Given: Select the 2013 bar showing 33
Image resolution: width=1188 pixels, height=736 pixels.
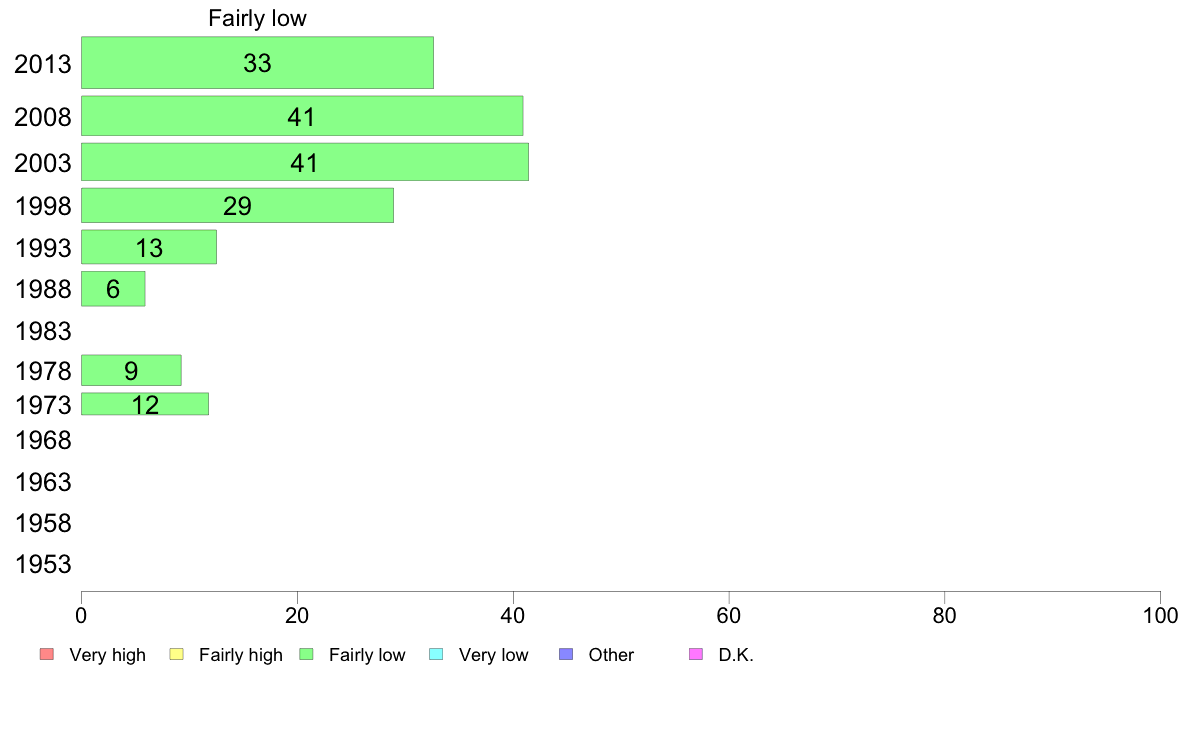Looking at the screenshot, I should pos(258,63).
